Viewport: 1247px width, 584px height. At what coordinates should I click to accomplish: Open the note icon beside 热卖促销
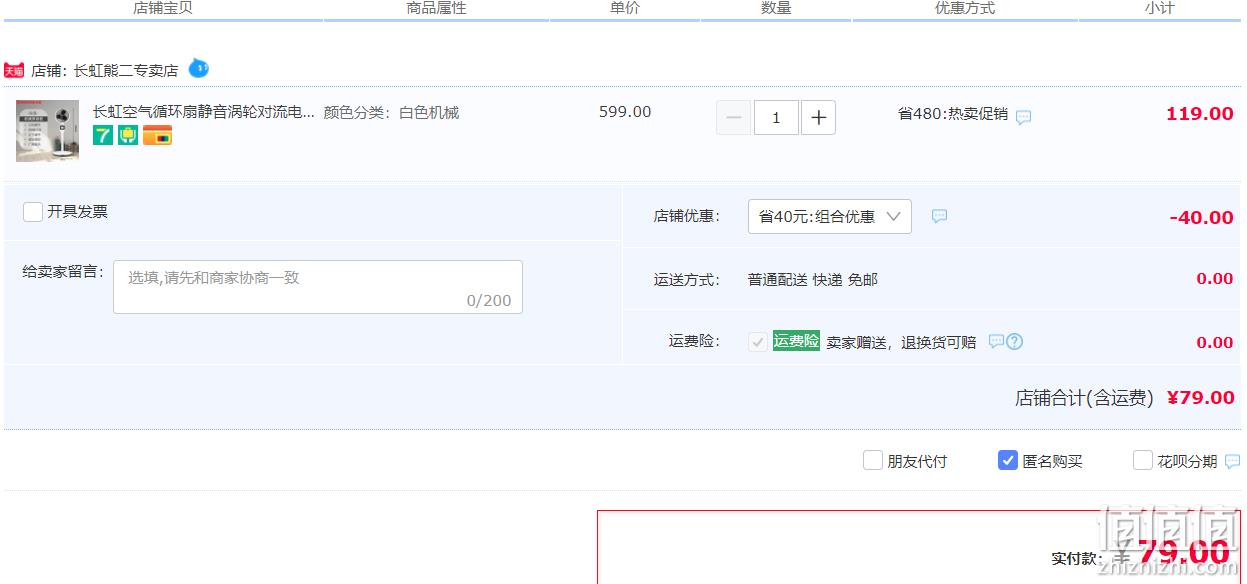pyautogui.click(x=1023, y=117)
